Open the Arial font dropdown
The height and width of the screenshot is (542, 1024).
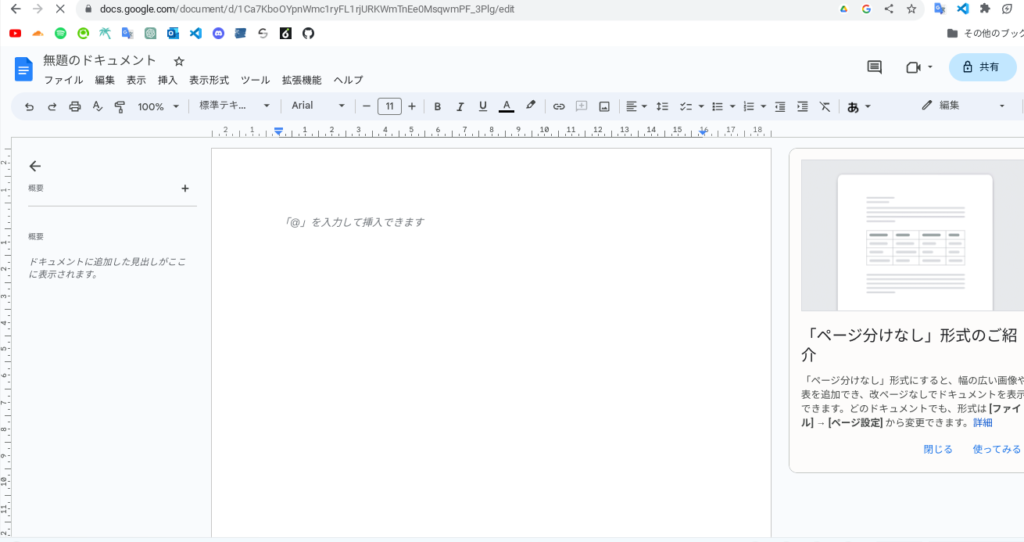click(x=318, y=106)
